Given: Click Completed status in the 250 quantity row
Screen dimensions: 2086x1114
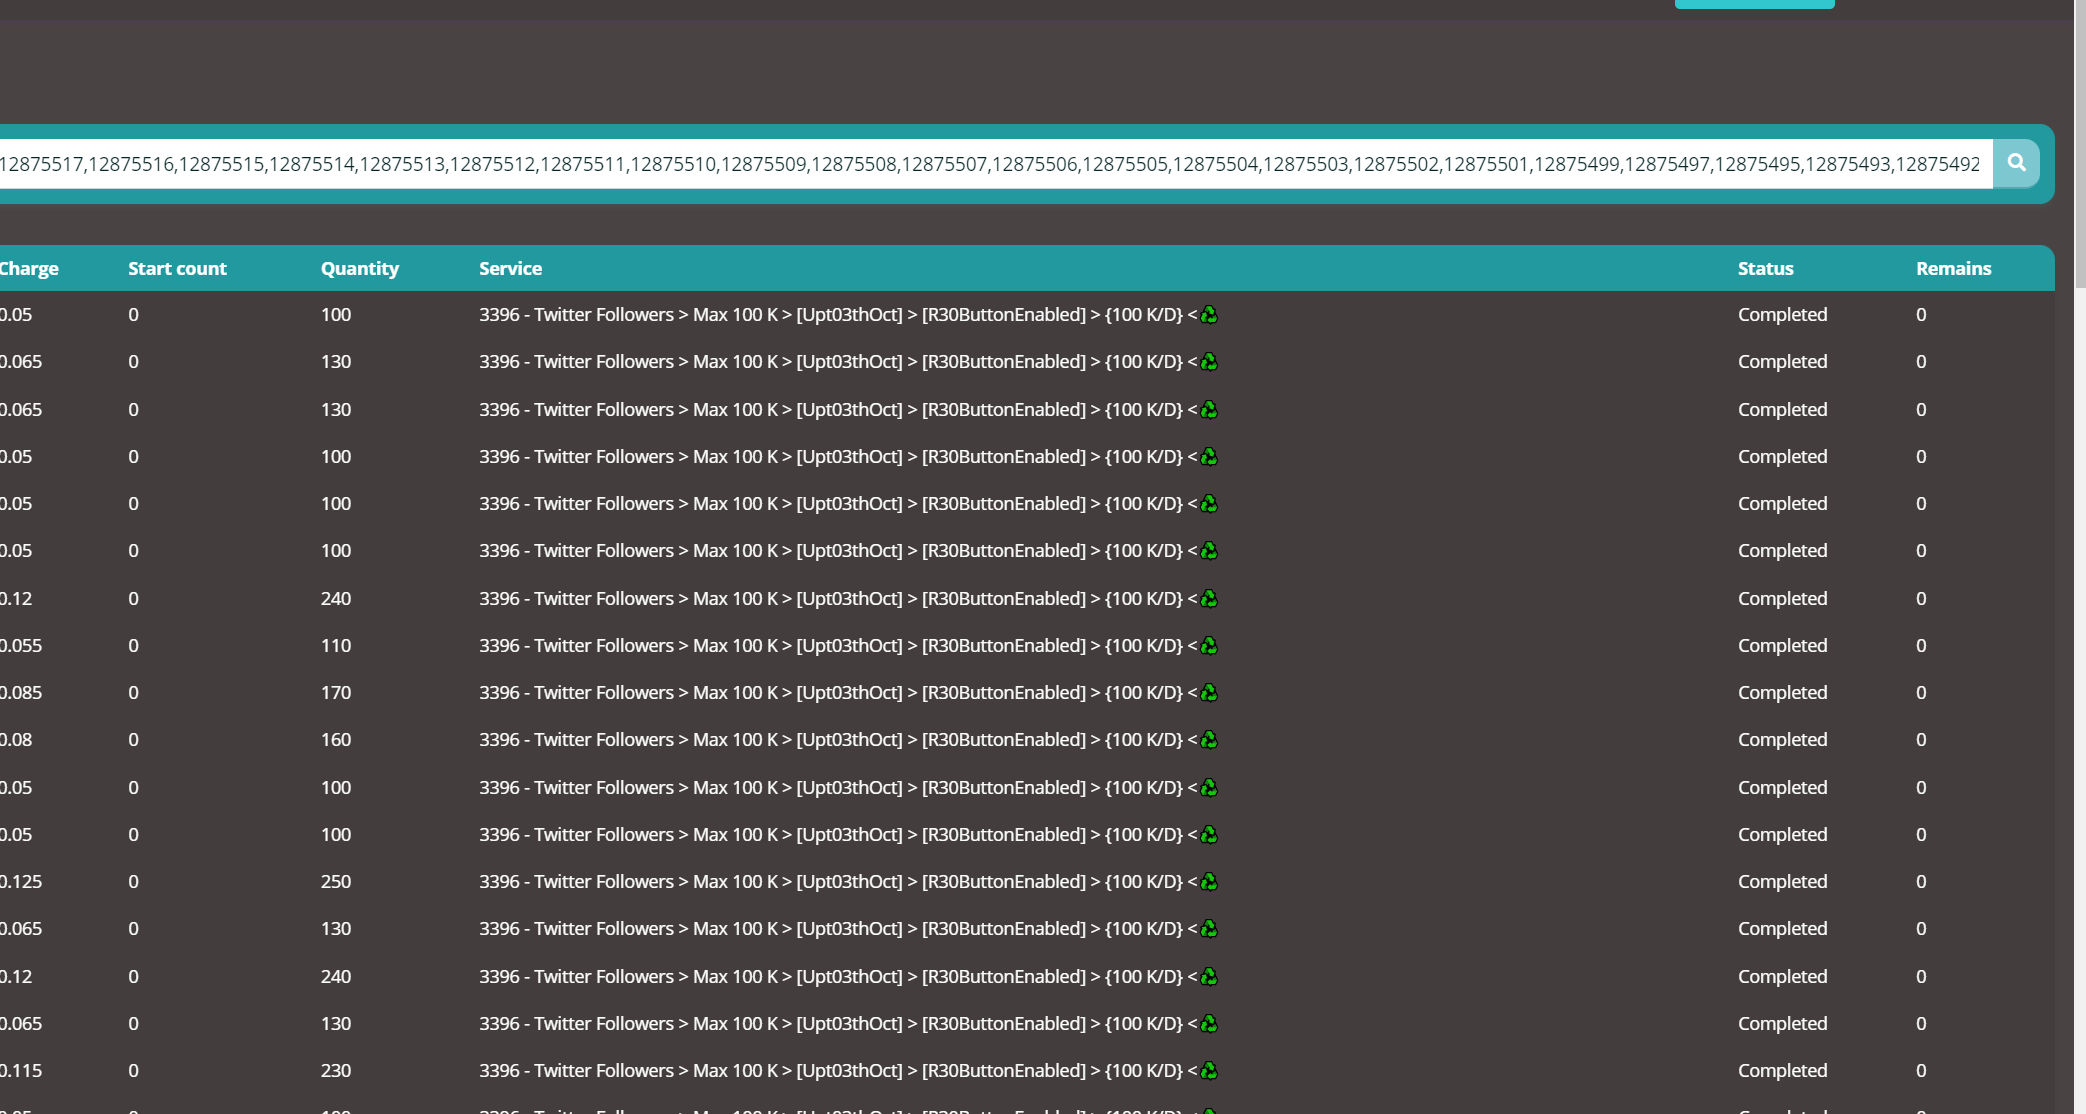Looking at the screenshot, I should (x=1782, y=881).
